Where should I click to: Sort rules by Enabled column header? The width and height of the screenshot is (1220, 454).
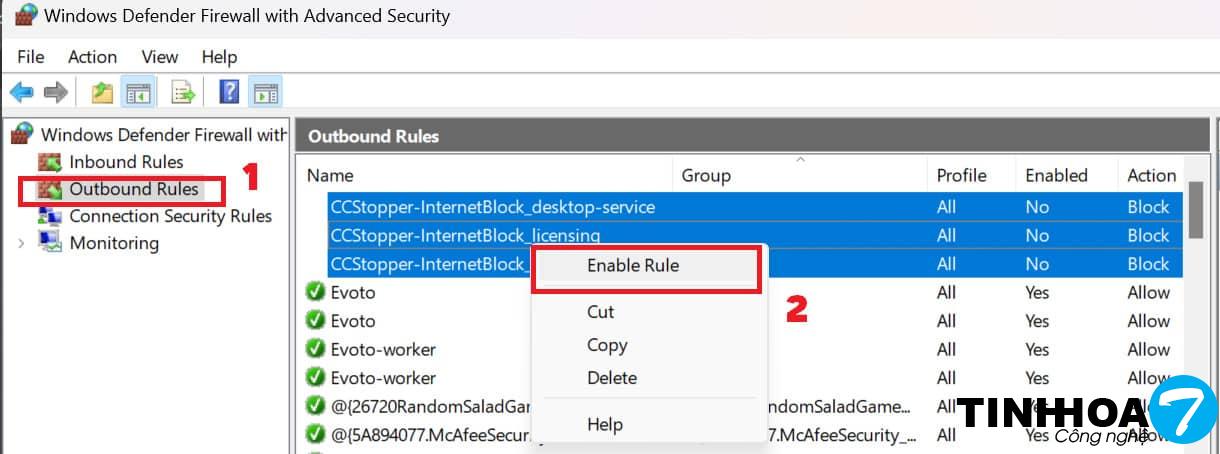coord(1056,176)
